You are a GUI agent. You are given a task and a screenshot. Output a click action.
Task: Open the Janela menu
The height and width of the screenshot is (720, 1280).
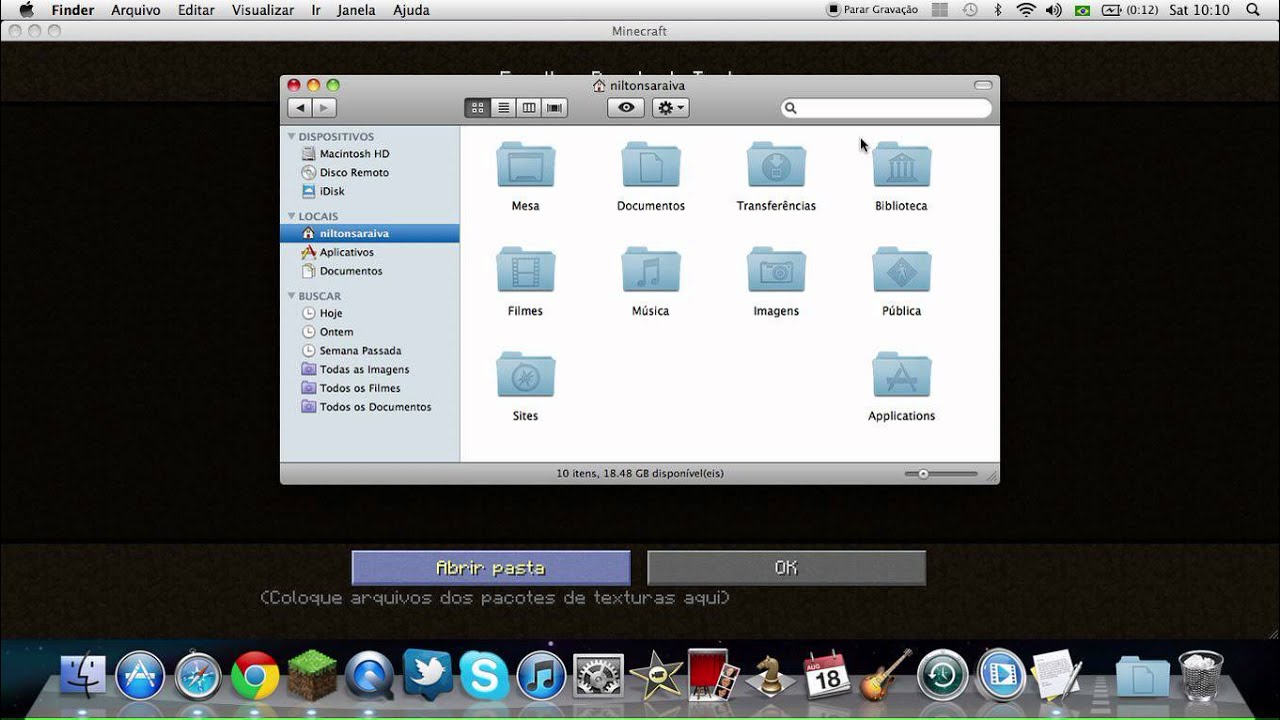point(357,10)
